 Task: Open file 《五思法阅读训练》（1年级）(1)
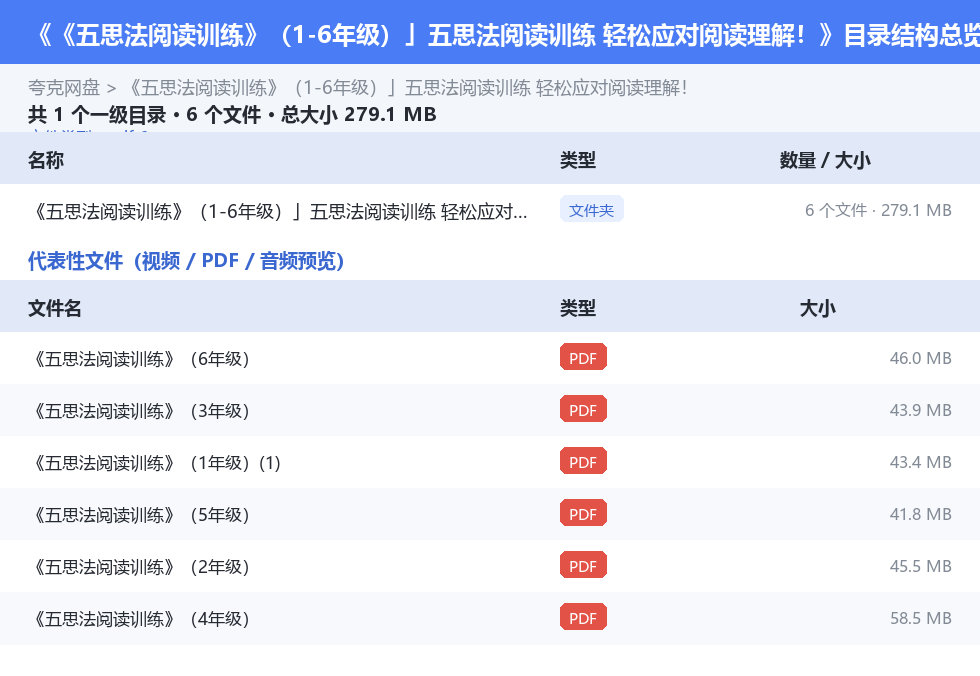[x=155, y=462]
